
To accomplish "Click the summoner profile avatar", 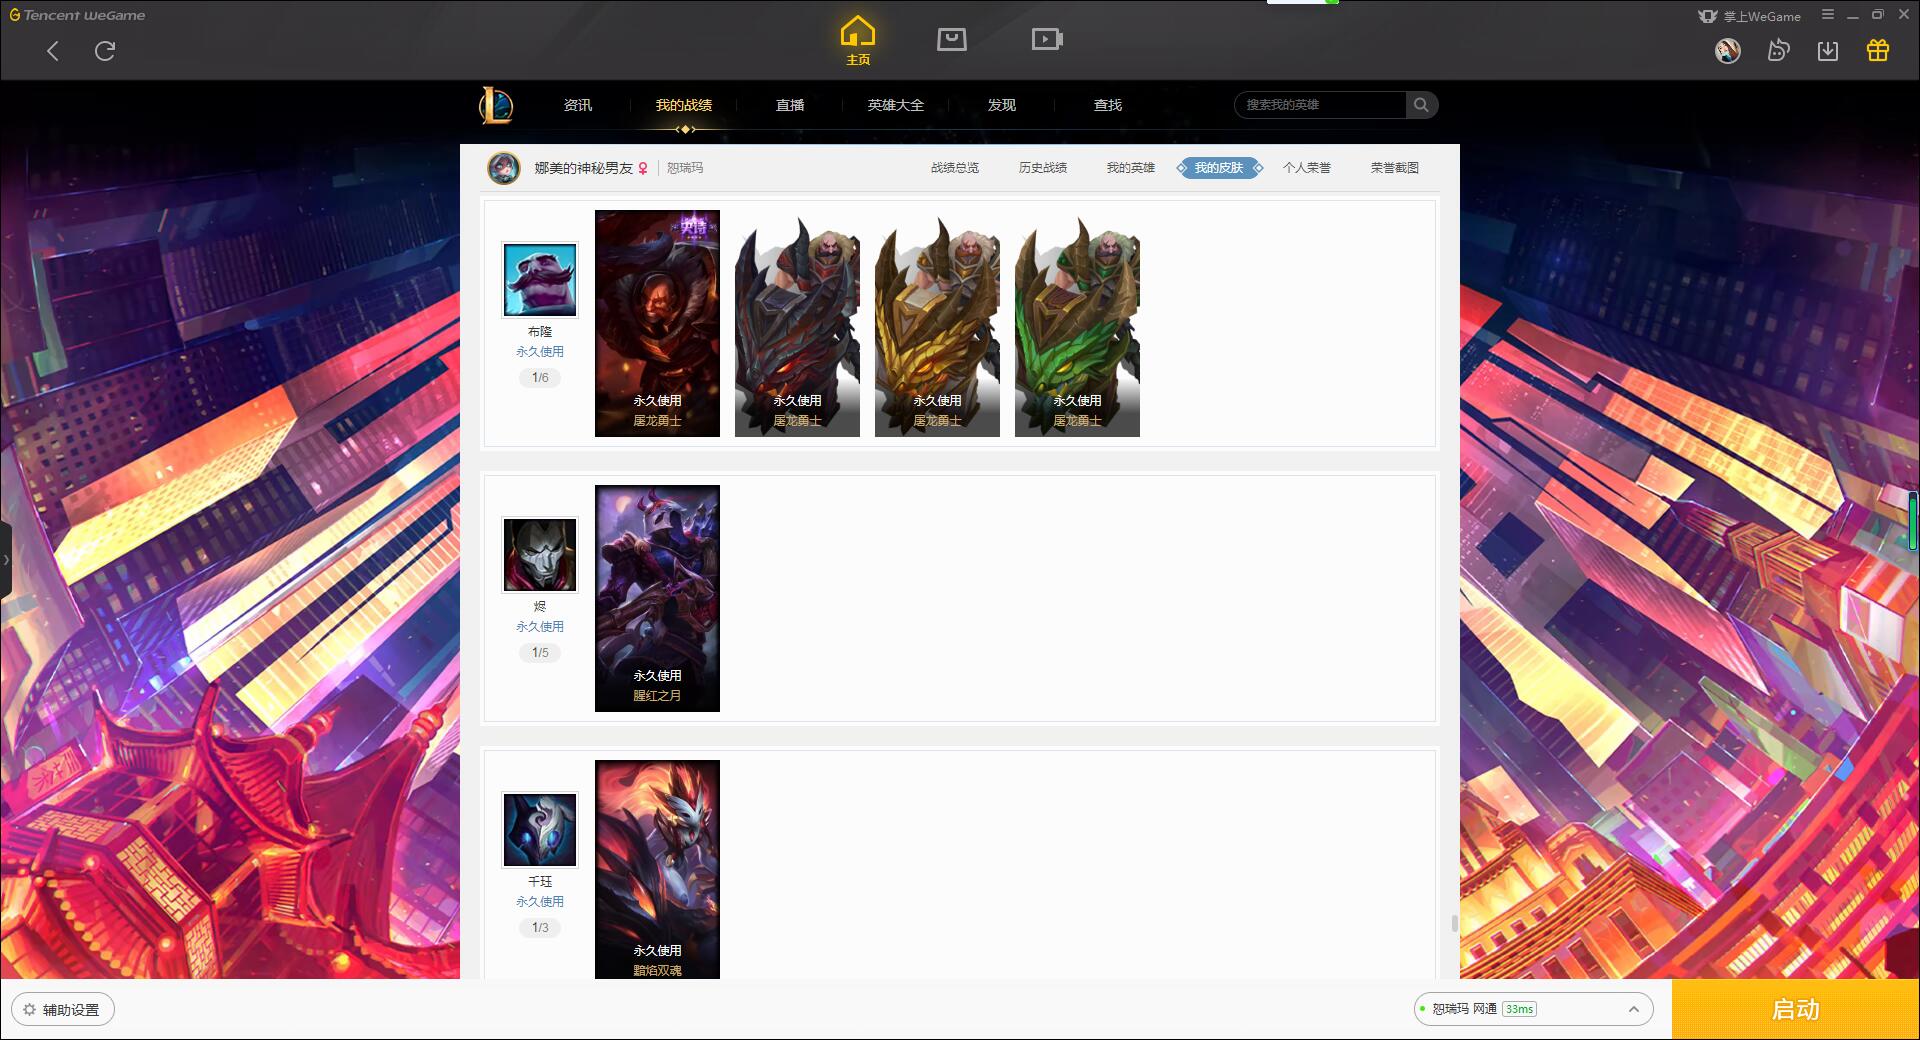I will click(504, 168).
